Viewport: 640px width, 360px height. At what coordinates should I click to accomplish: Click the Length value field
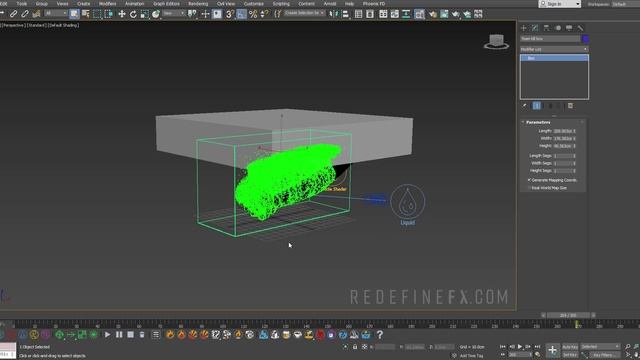tap(563, 131)
